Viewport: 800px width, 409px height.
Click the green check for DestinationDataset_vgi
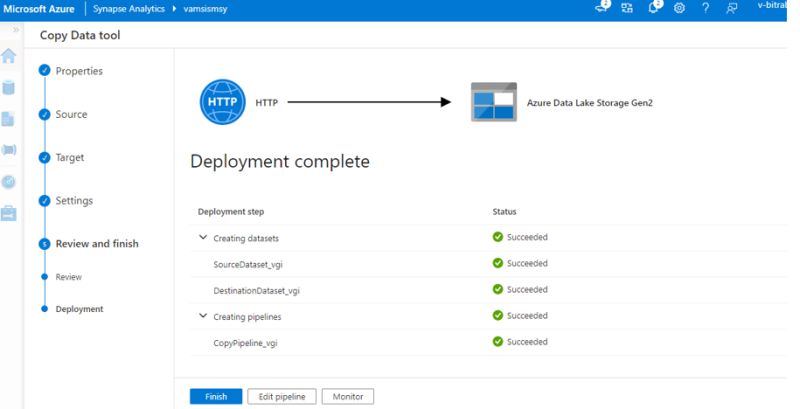coord(498,289)
